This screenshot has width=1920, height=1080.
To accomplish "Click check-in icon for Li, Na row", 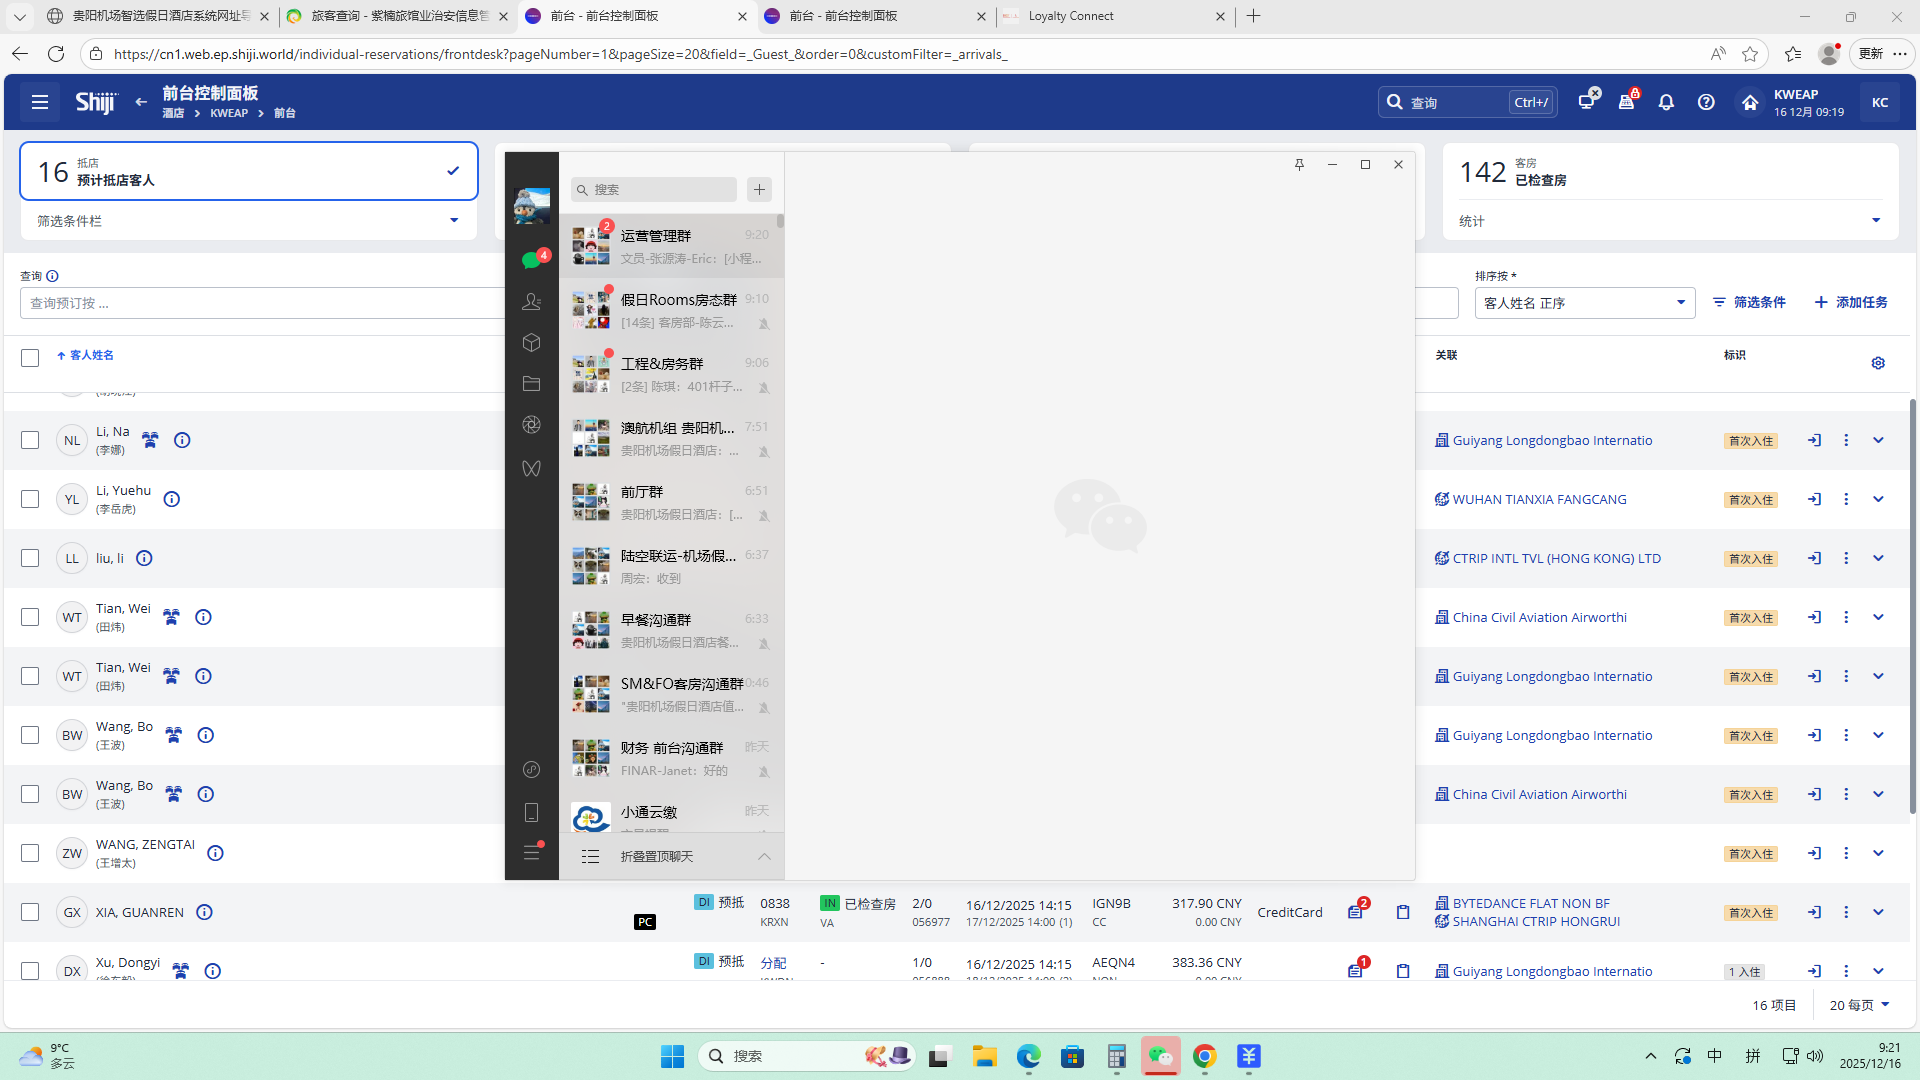I will click(x=1814, y=440).
